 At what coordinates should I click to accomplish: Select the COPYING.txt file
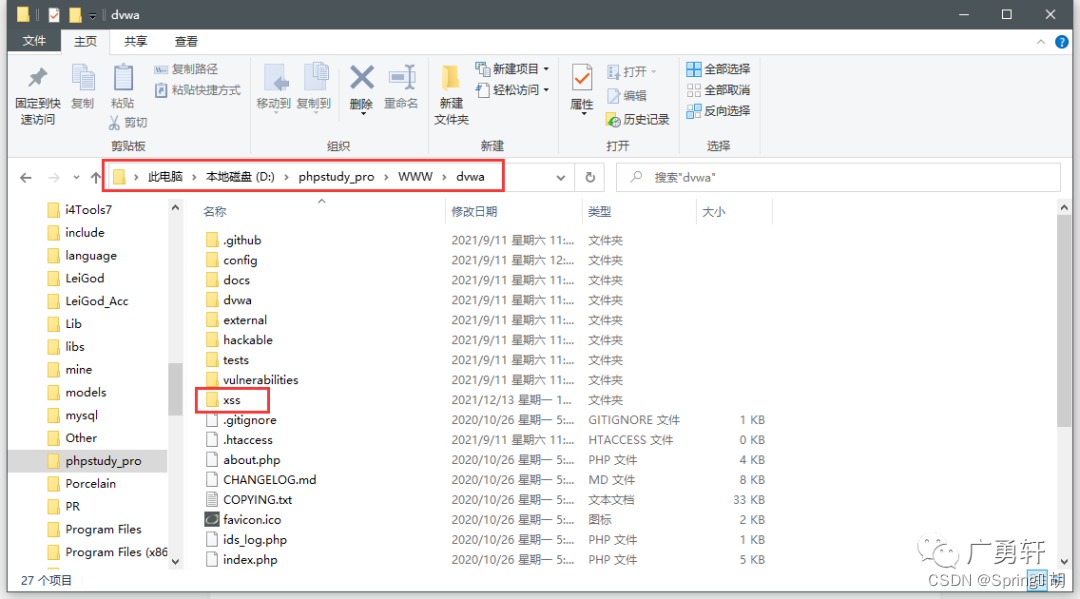point(257,500)
